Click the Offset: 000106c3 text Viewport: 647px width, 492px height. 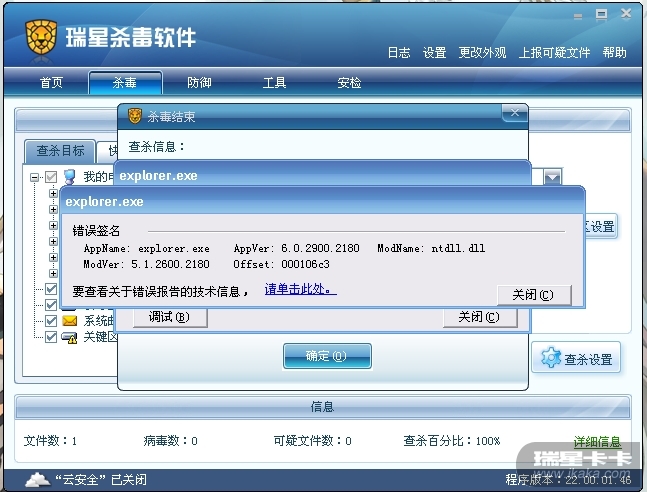pyautogui.click(x=281, y=264)
